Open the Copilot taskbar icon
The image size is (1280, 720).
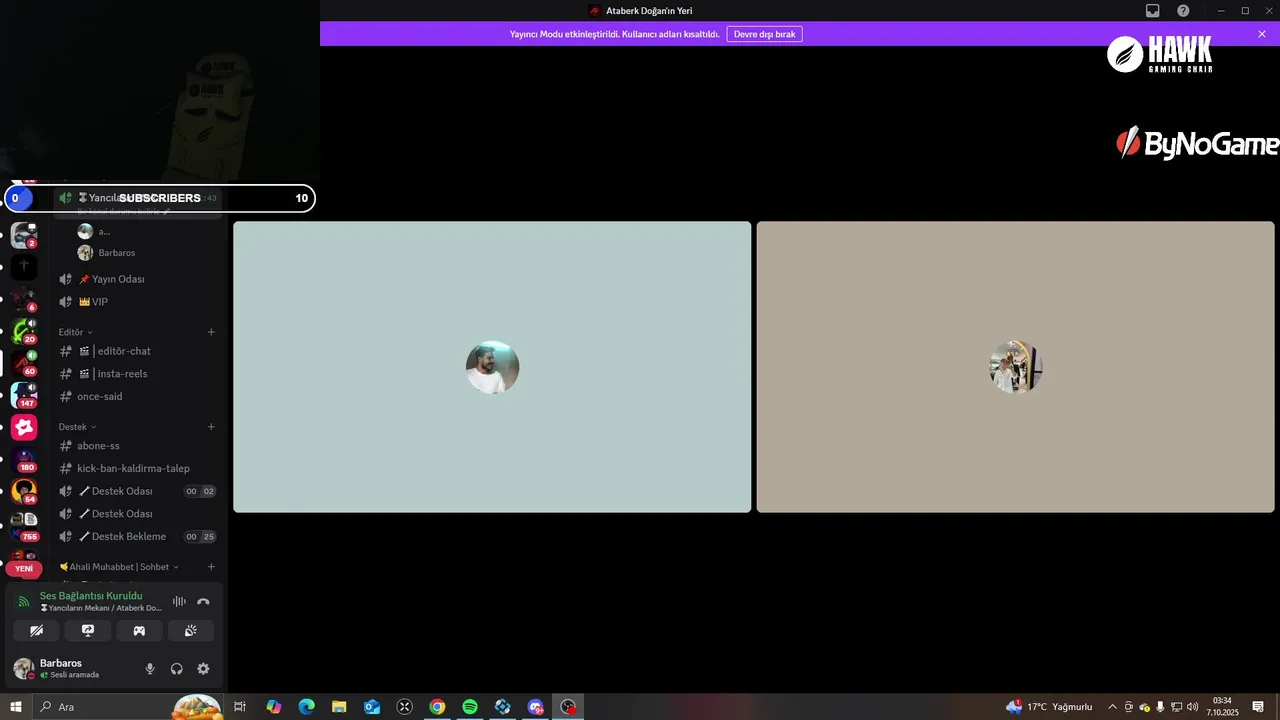[274, 707]
